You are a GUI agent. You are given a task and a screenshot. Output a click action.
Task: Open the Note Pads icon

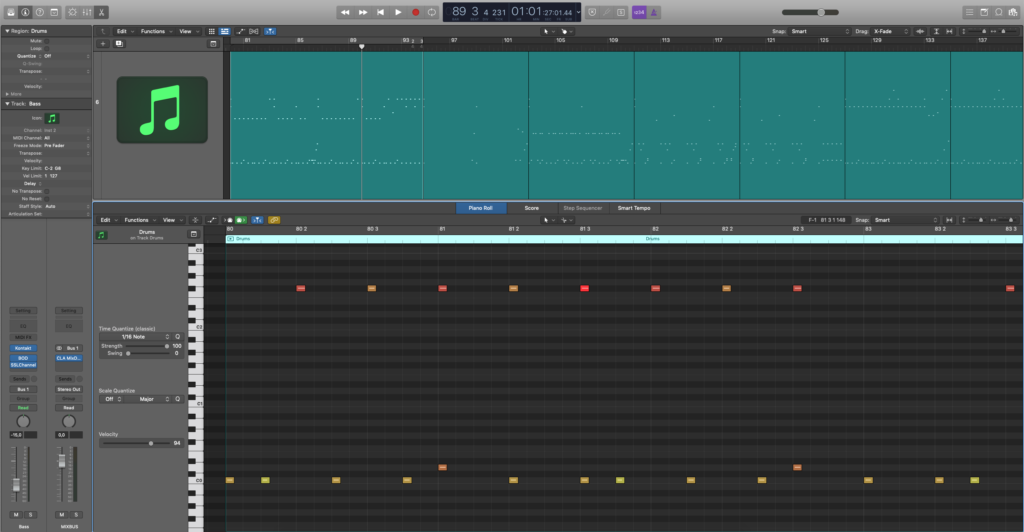click(x=984, y=12)
